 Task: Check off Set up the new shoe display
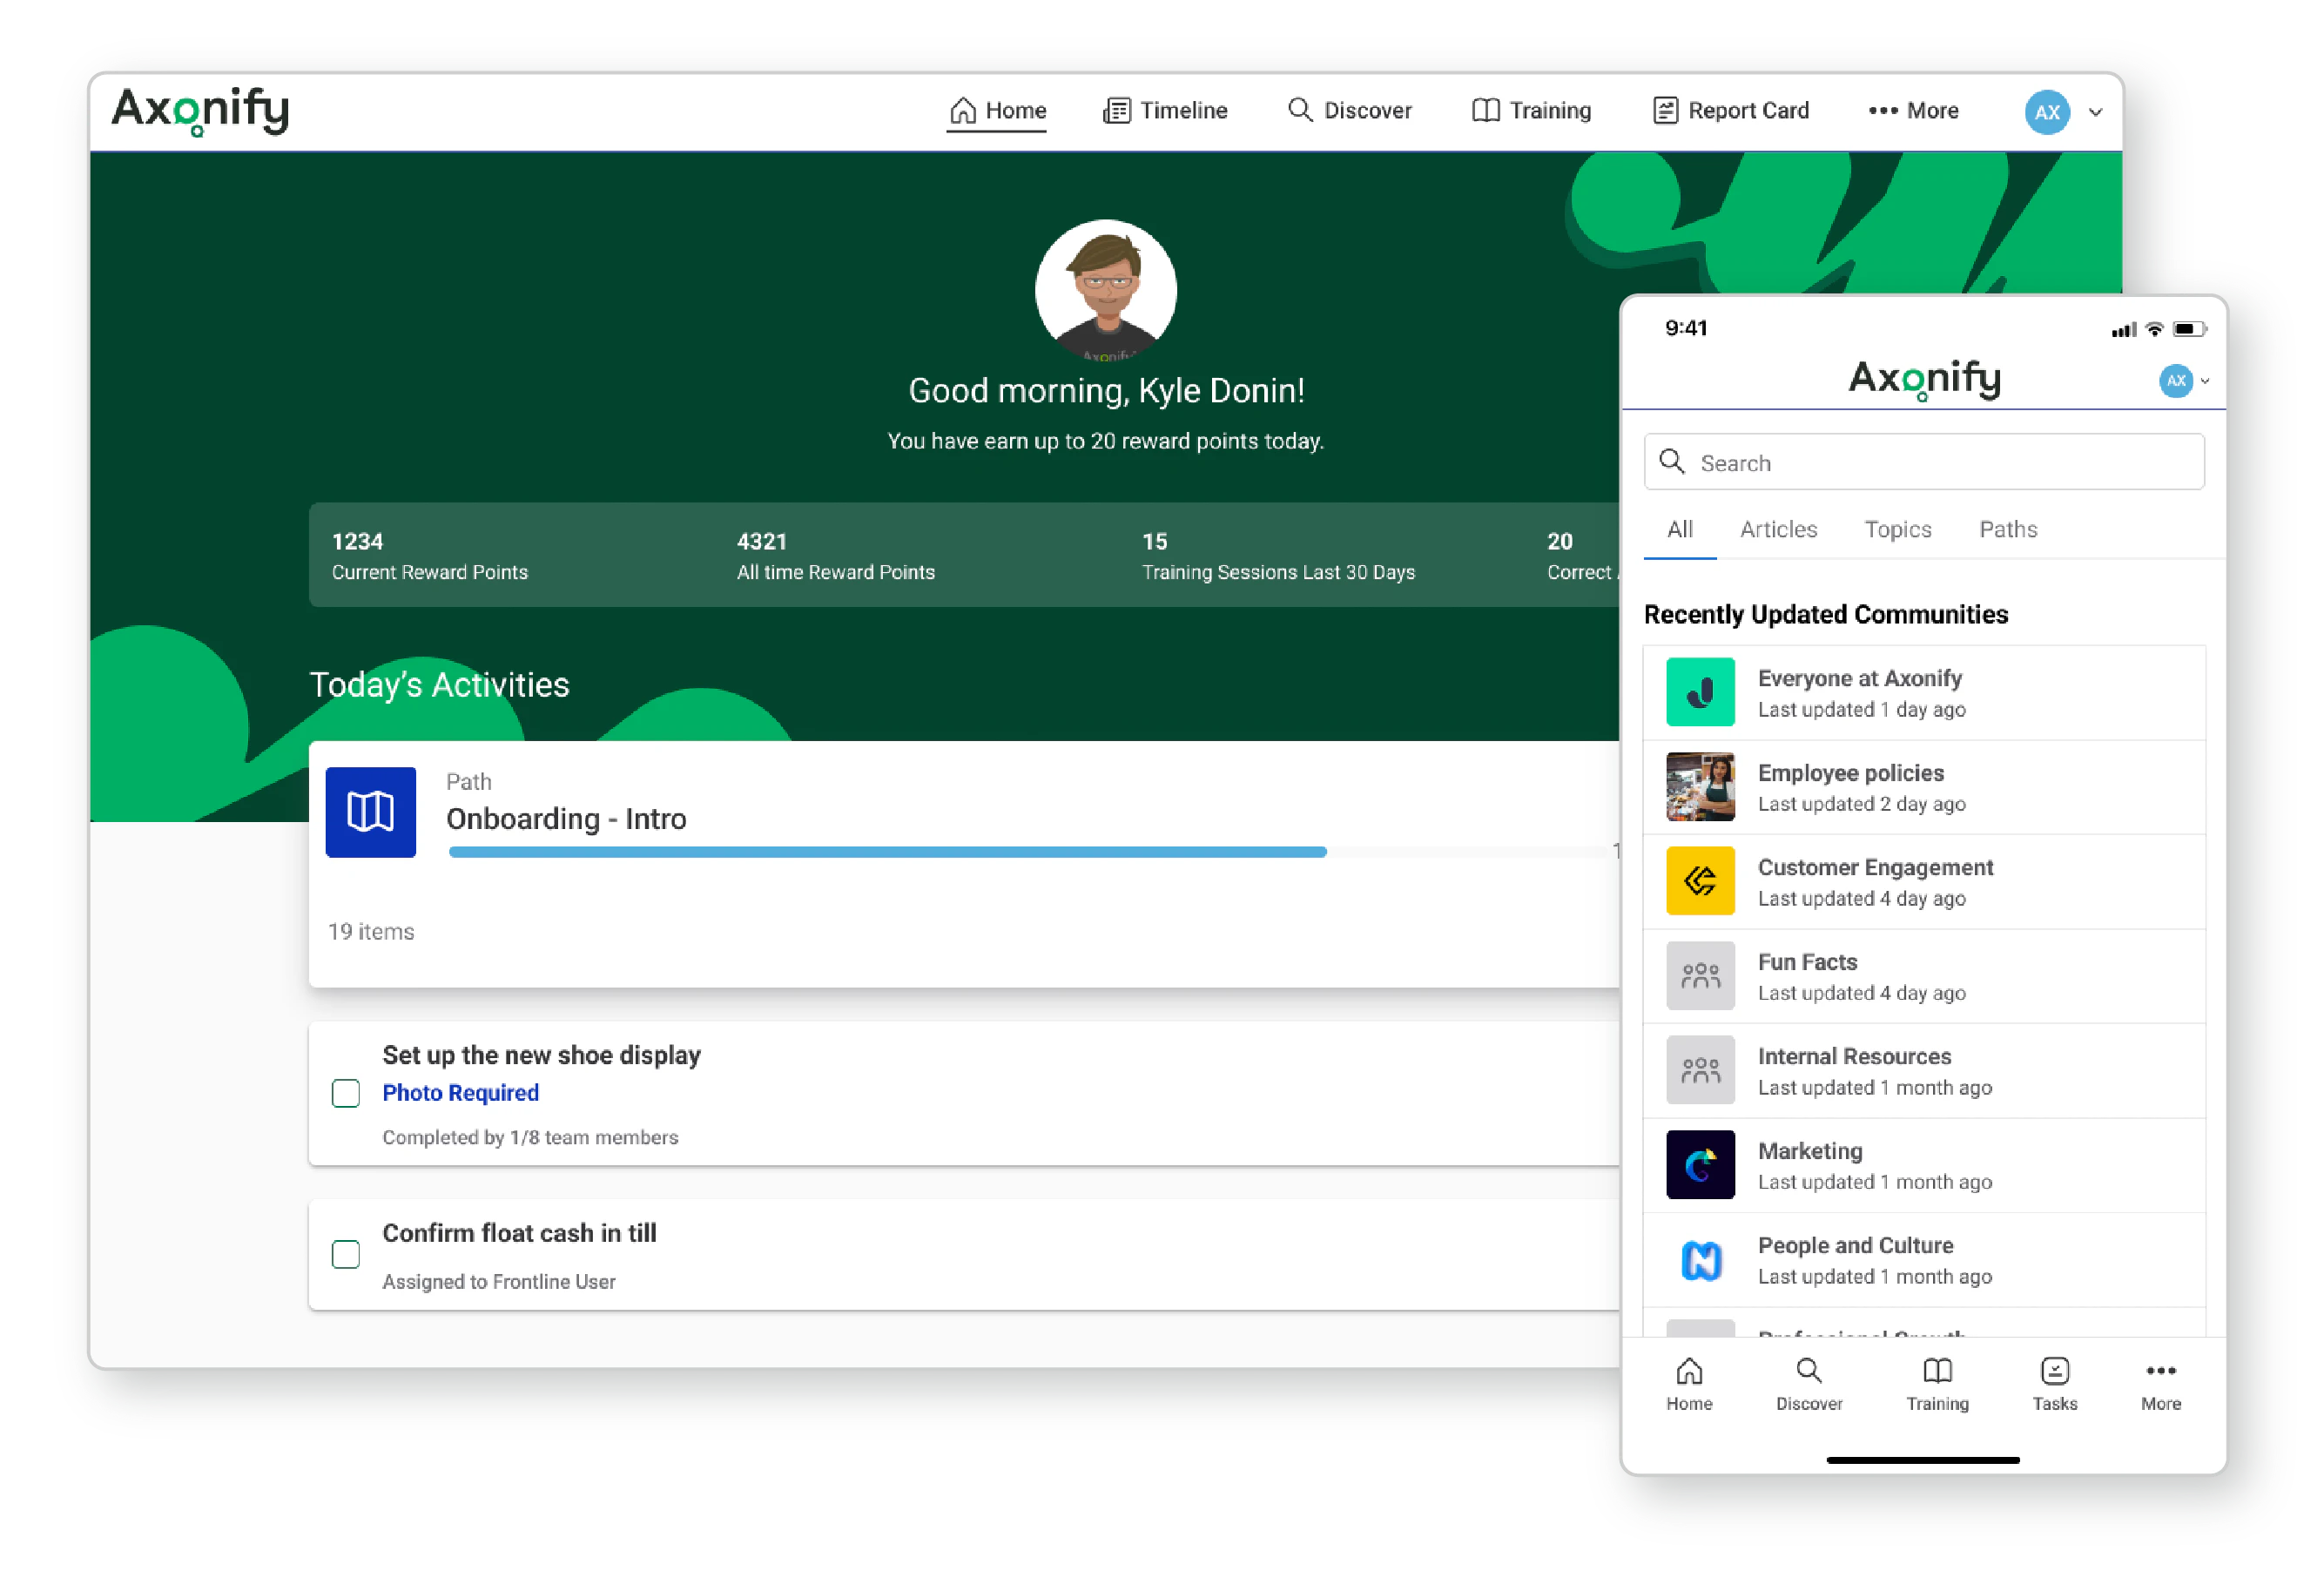346,1093
